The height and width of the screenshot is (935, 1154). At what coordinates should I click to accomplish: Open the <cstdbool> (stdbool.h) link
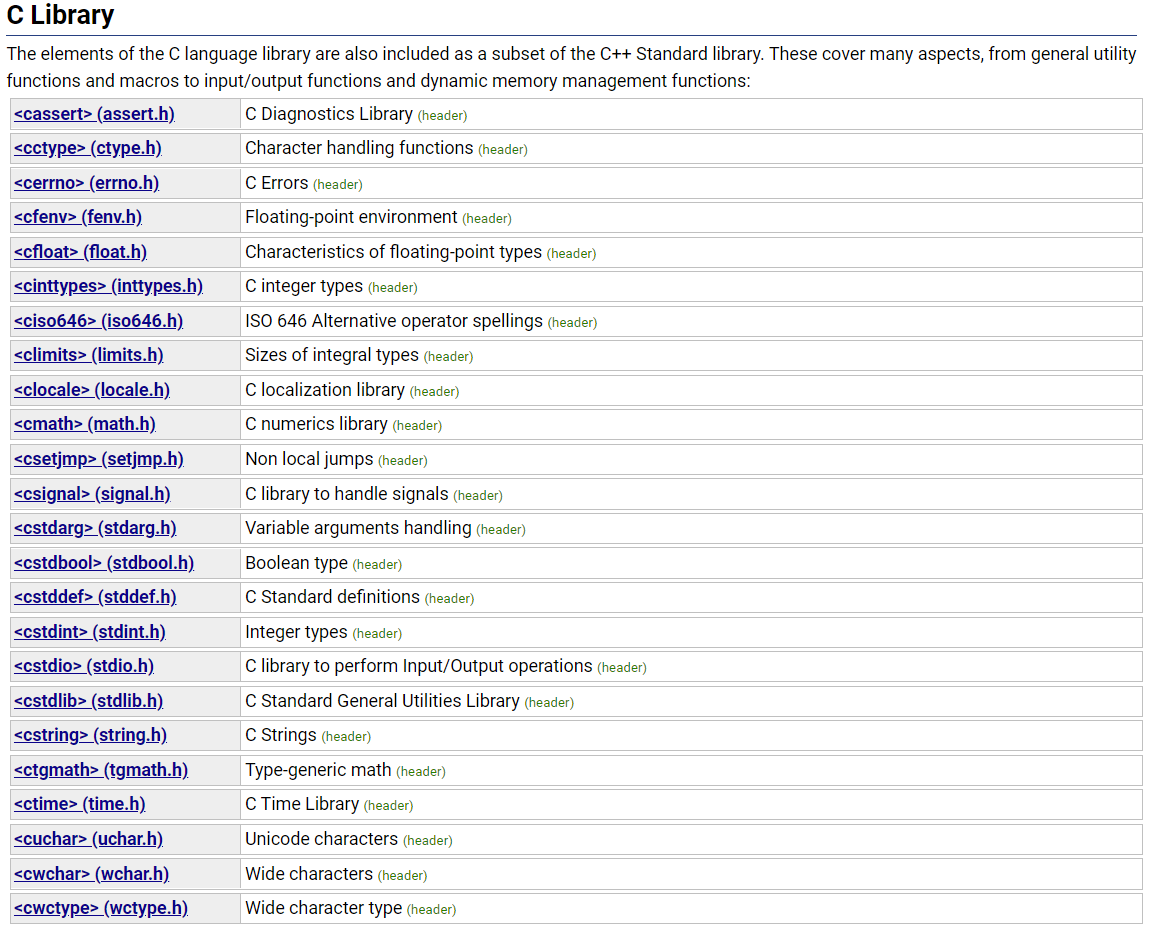104,562
